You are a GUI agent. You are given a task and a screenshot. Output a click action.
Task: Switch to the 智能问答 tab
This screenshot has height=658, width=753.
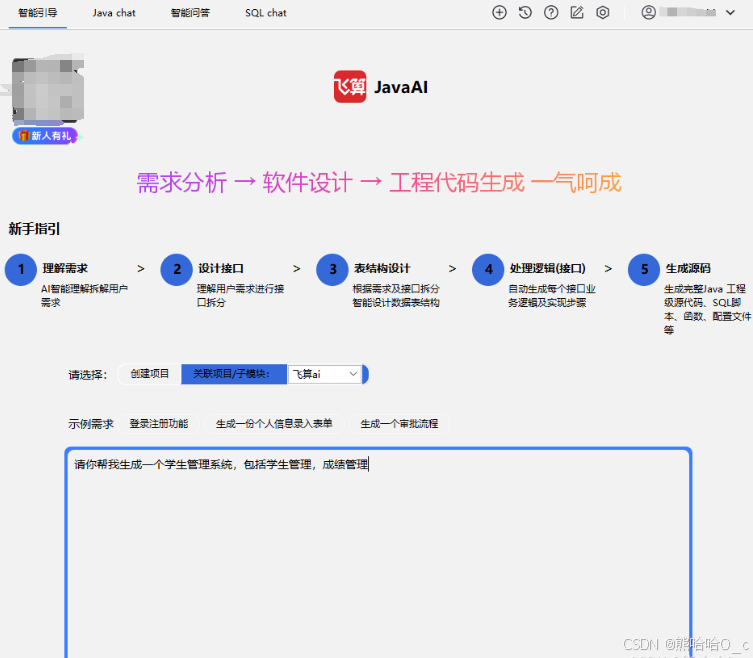(x=190, y=13)
